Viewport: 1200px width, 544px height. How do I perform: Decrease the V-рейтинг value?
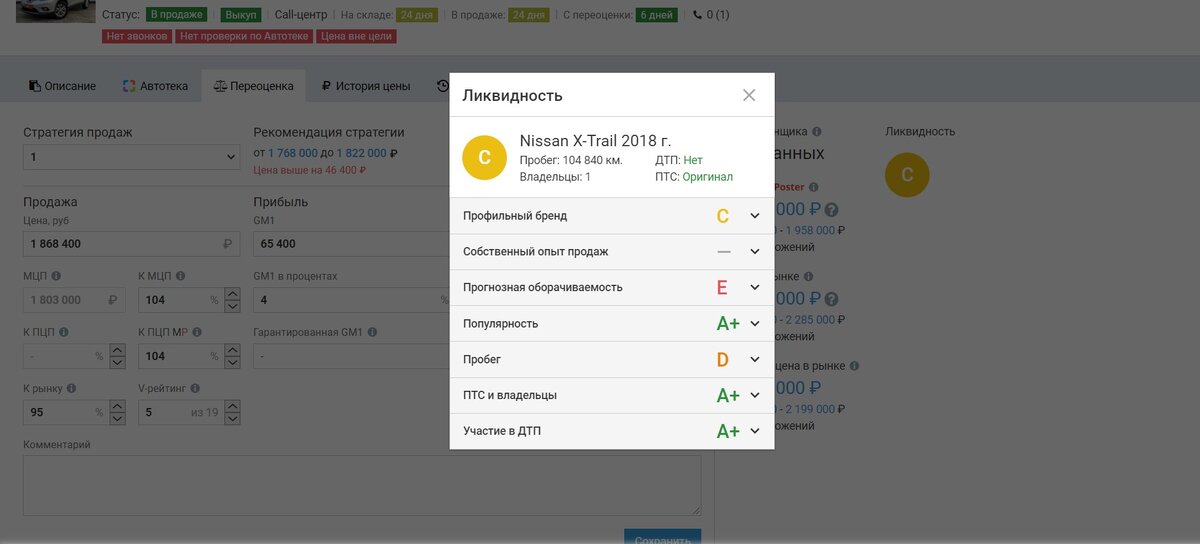pos(232,418)
